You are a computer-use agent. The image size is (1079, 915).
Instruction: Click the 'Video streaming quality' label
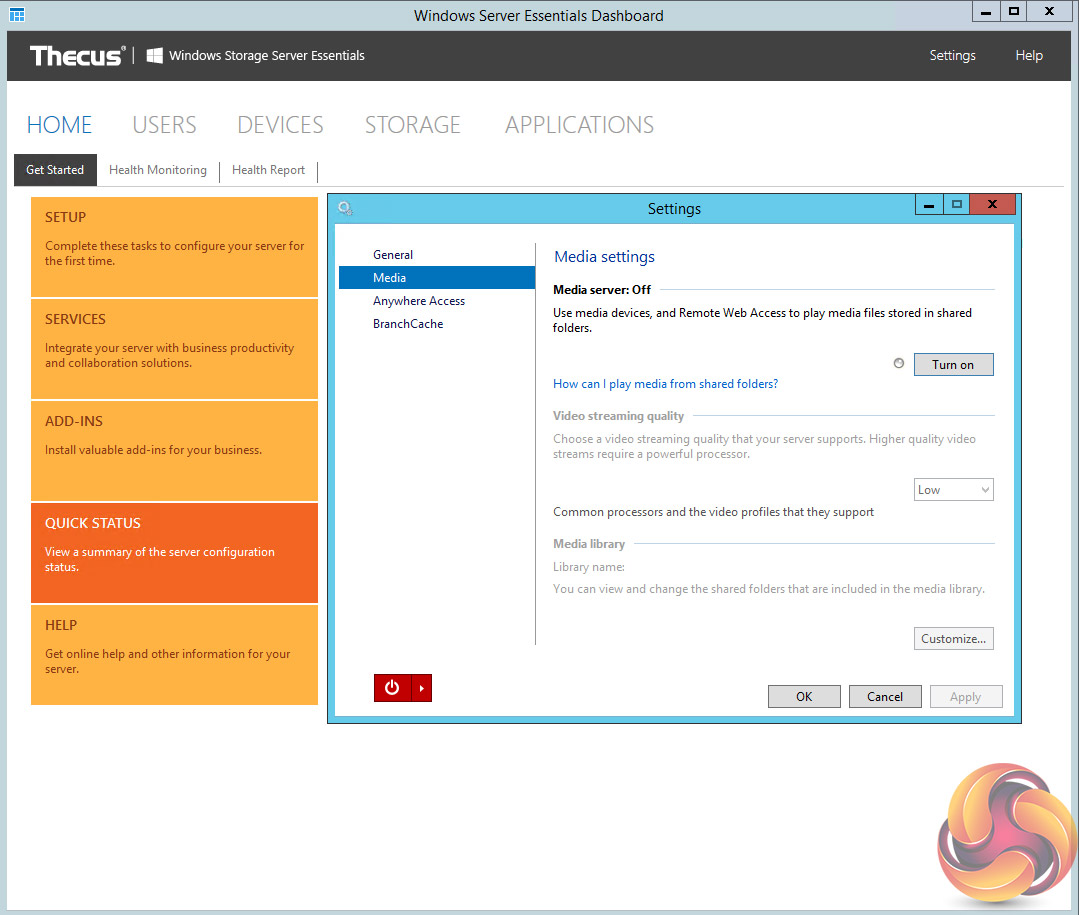point(618,416)
